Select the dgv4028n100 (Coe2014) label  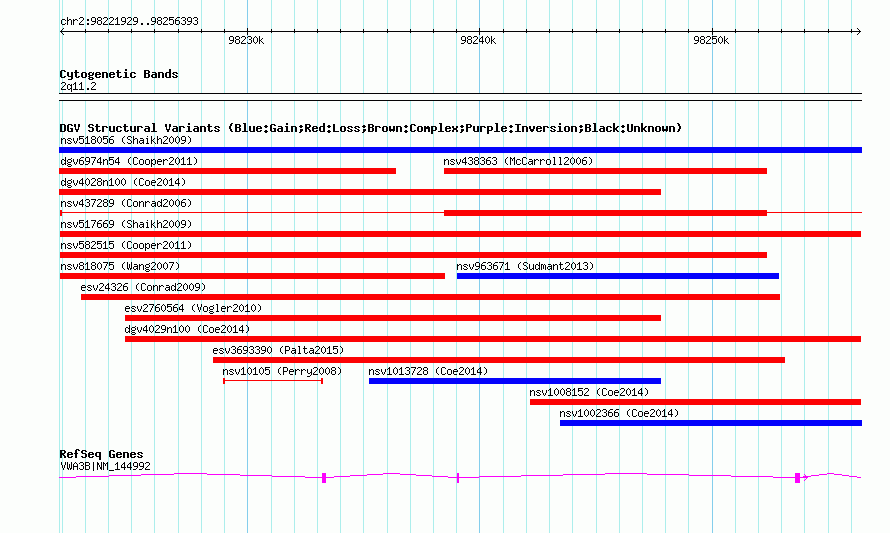tap(123, 182)
